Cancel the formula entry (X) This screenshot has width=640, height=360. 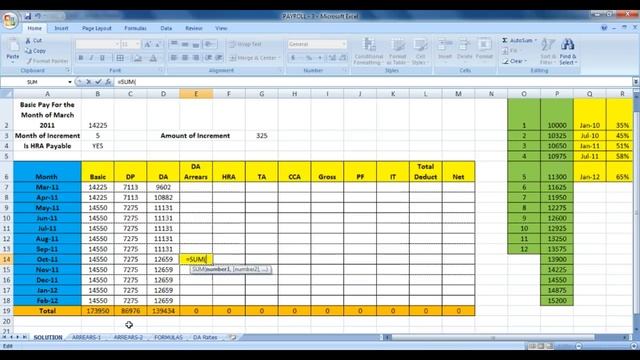click(x=89, y=82)
